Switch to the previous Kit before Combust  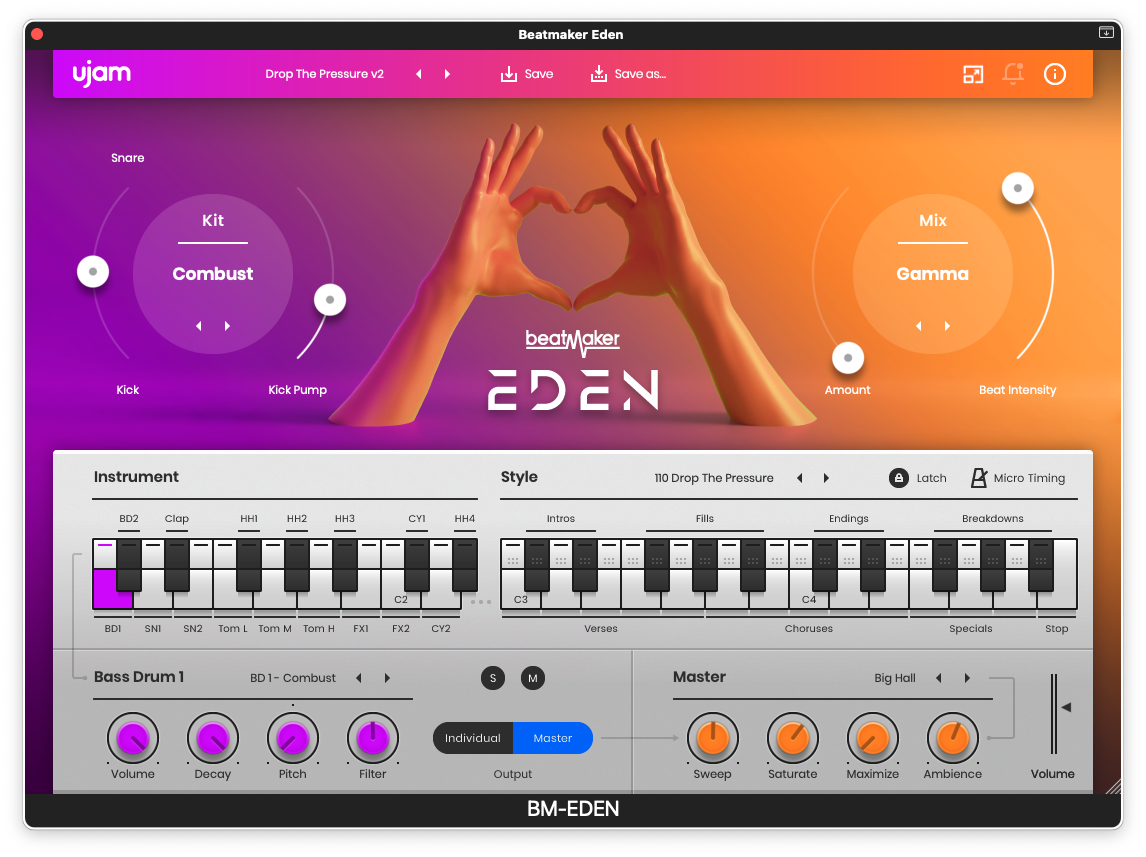click(199, 326)
